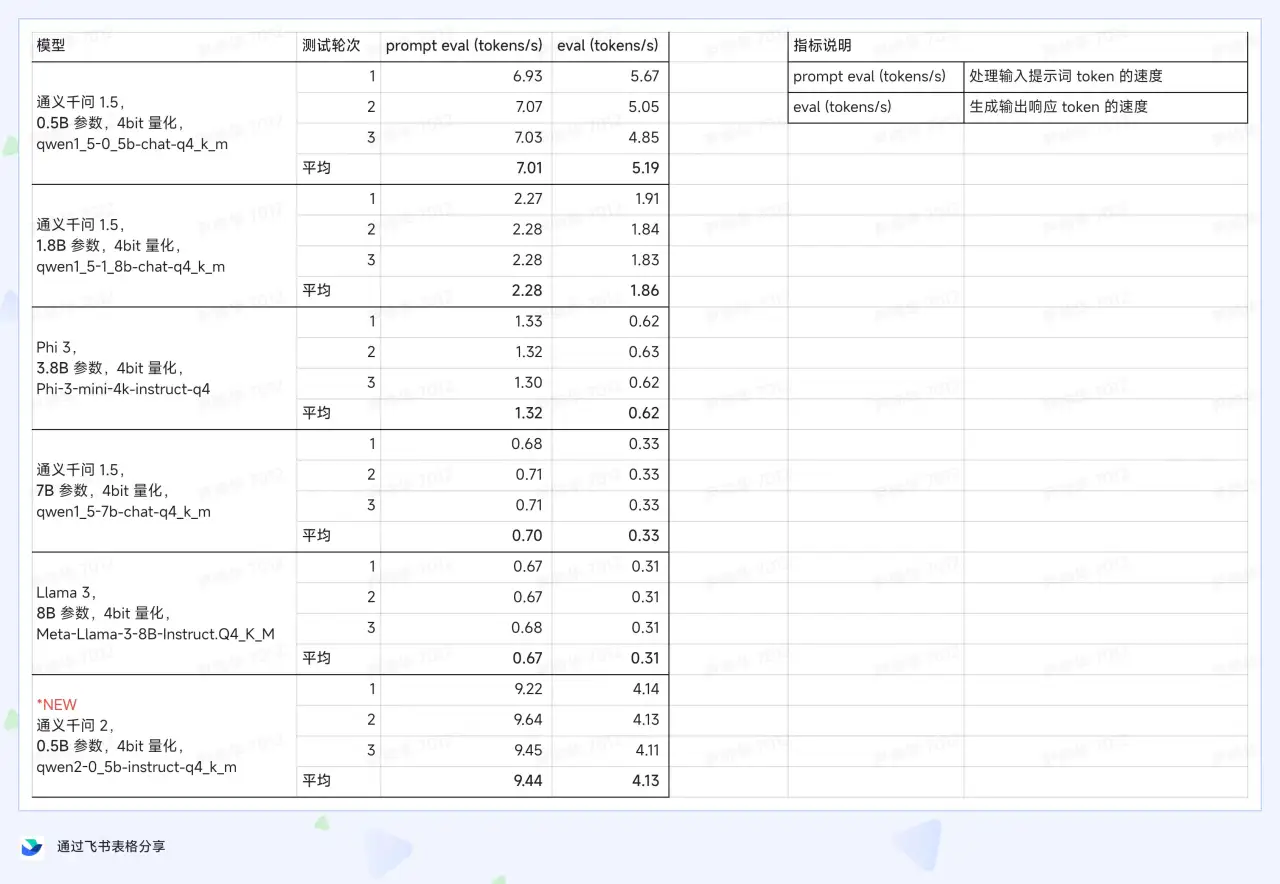Select the qwen1_5-7b-chat-q4_k_m model cell
Screen dimensions: 1280x884
(164, 491)
